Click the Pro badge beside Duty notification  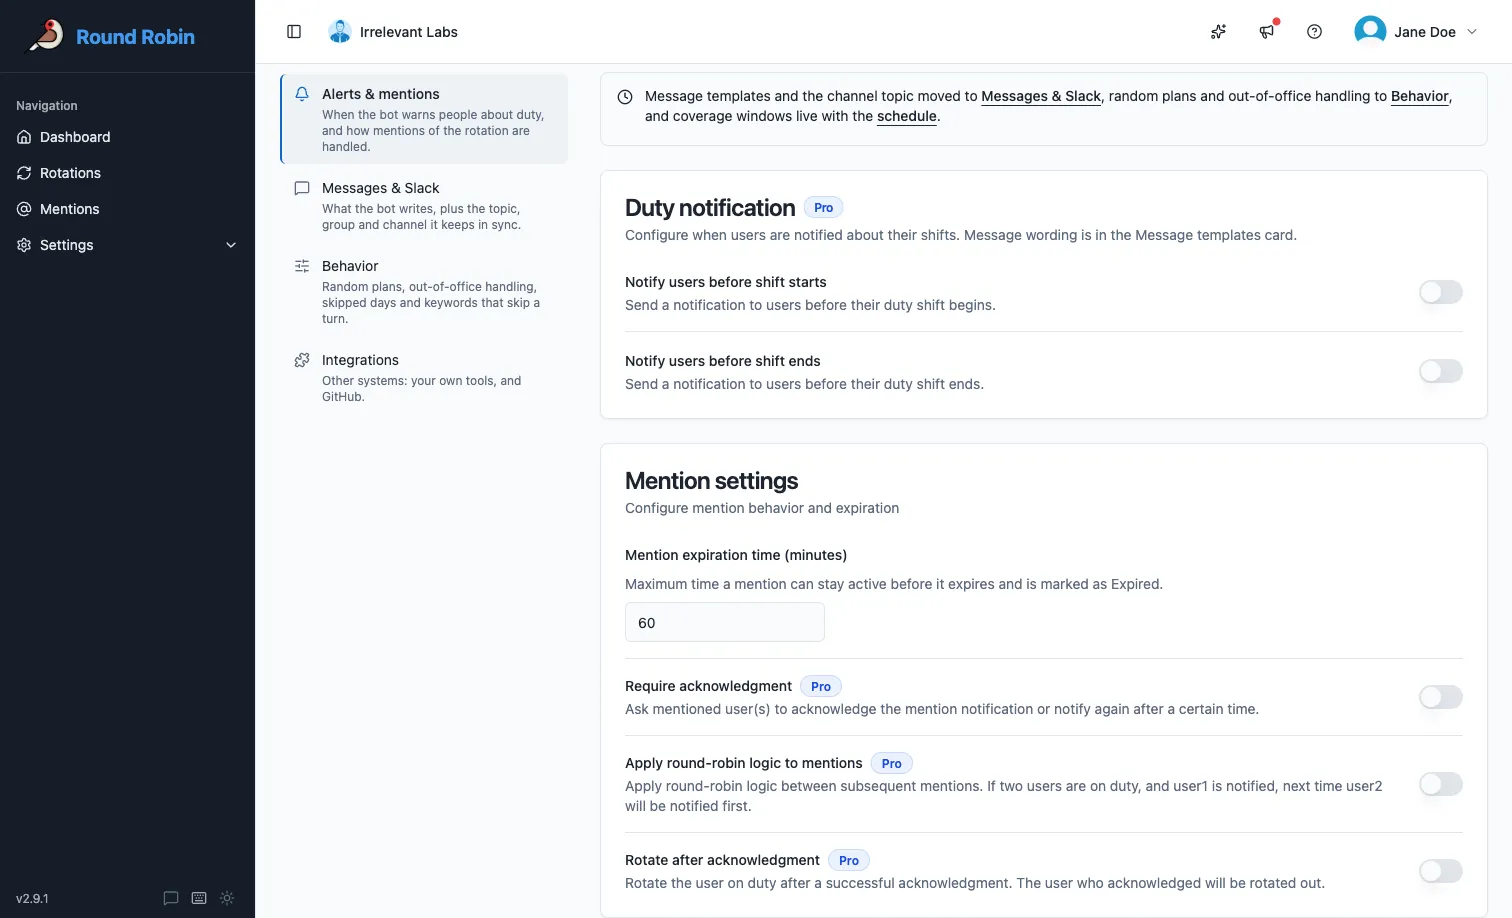tap(823, 208)
